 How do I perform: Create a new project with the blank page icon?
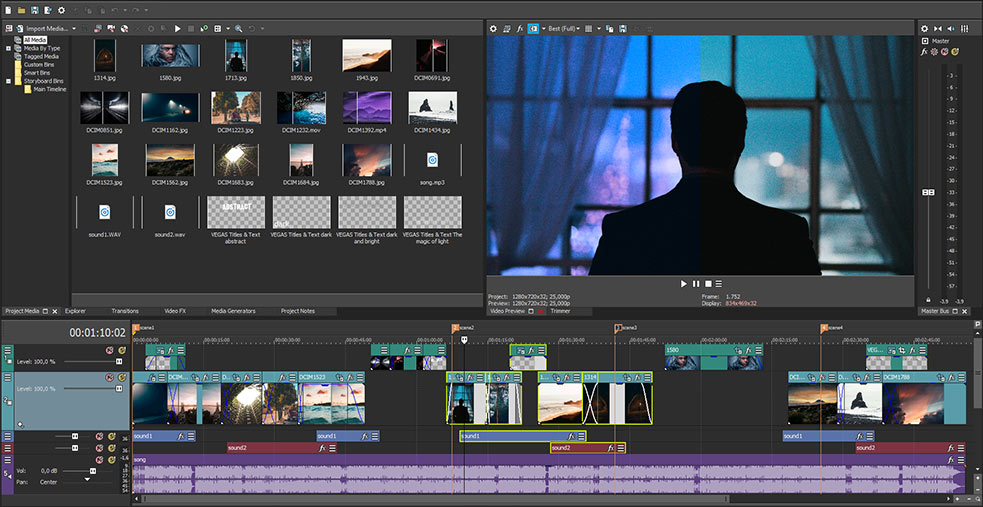pyautogui.click(x=7, y=10)
